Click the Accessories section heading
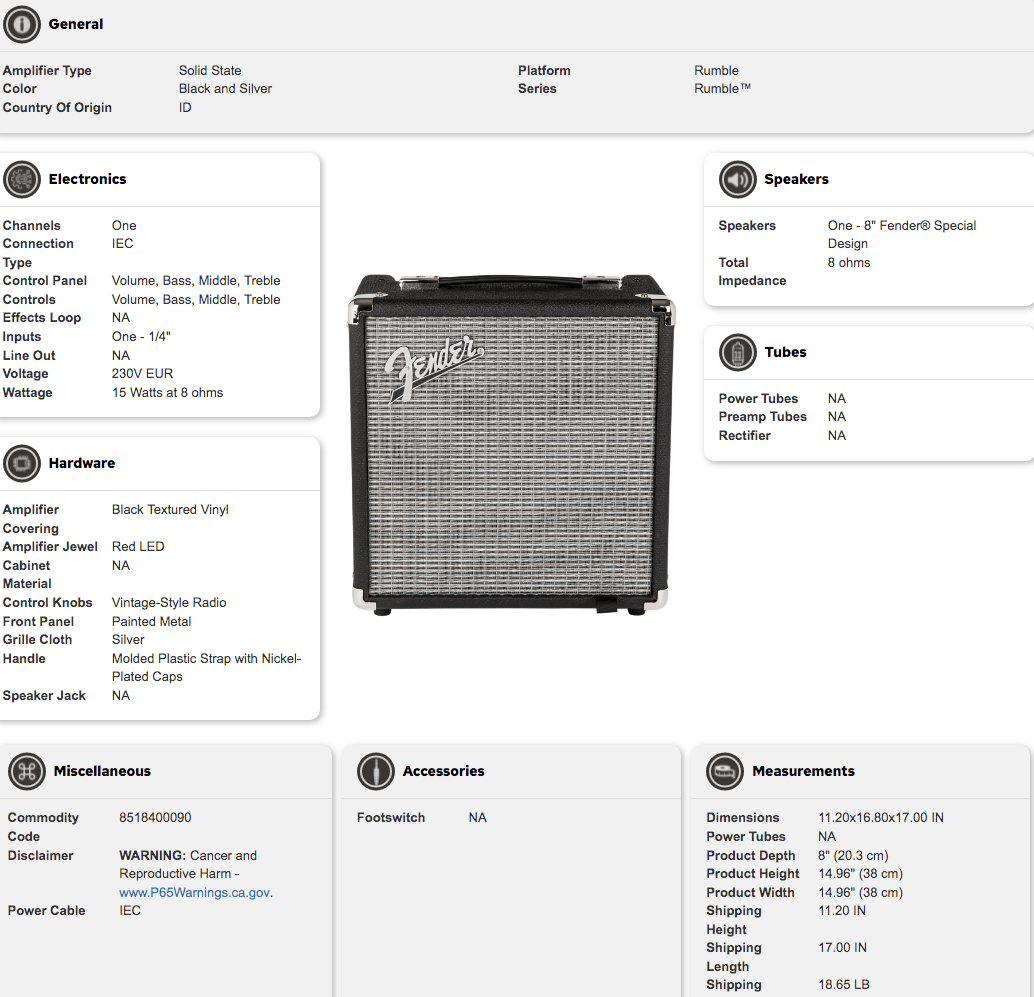This screenshot has width=1034, height=997. pos(444,771)
